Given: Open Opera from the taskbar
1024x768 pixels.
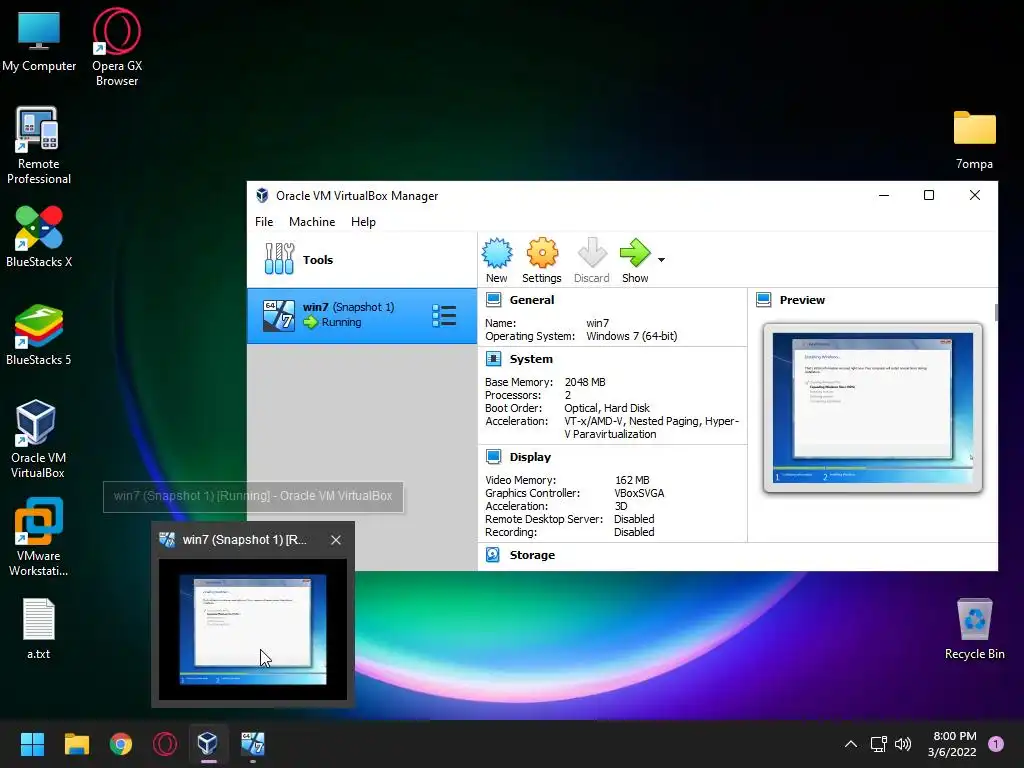Looking at the screenshot, I should (165, 744).
